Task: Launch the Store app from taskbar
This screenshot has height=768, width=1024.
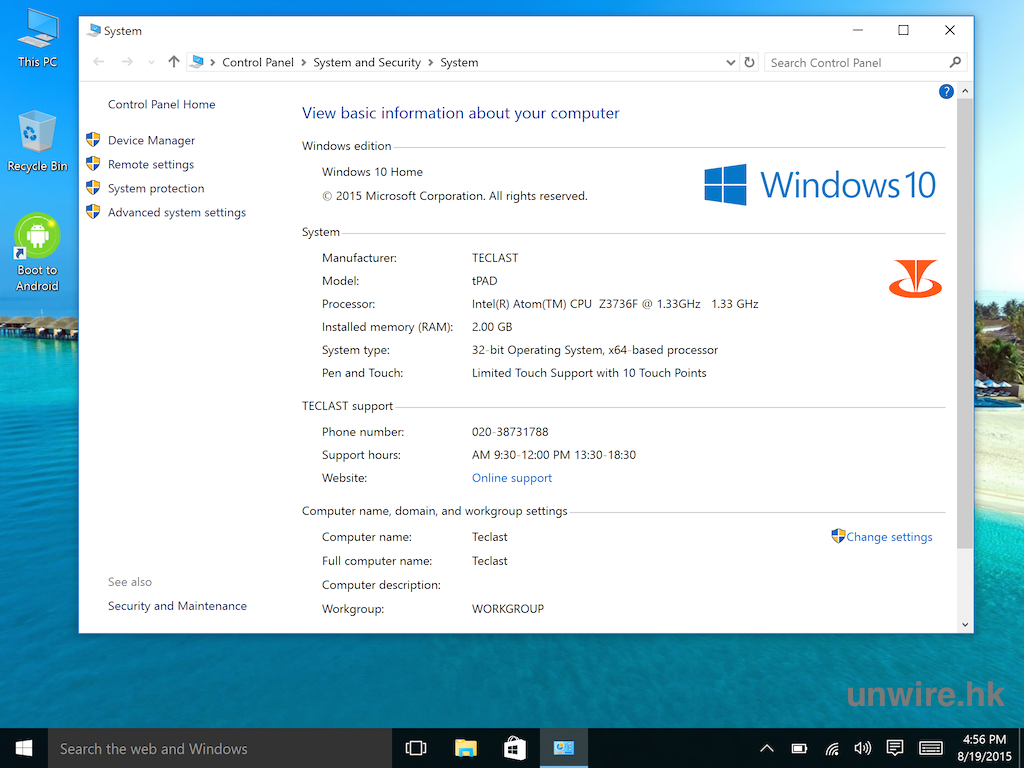Action: tap(515, 748)
